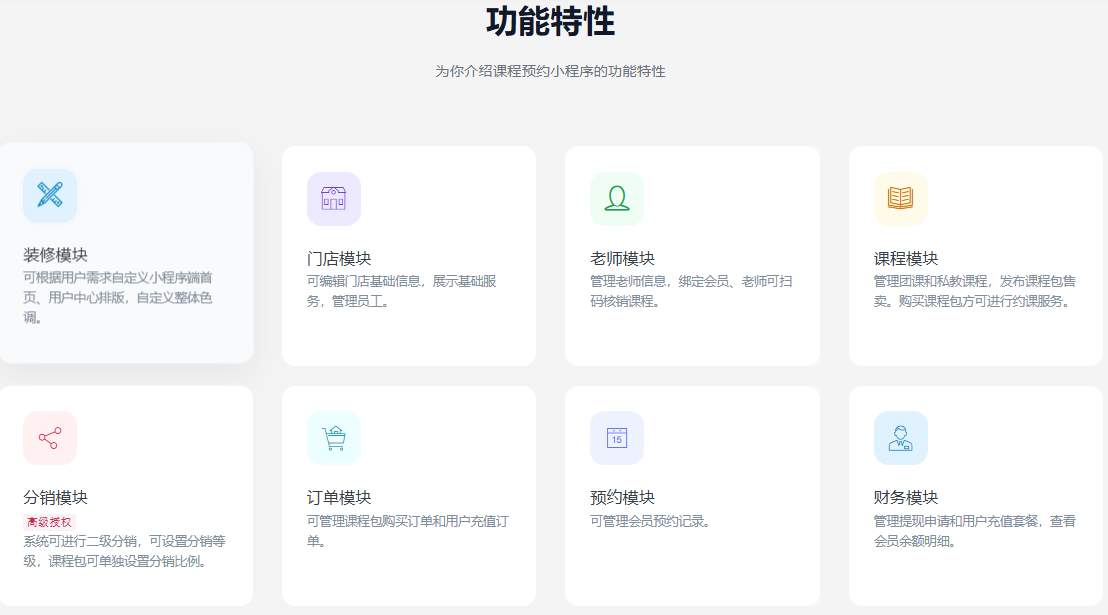The height and width of the screenshot is (615, 1108).
Task: Click the purple store icon for 门店模块
Action: pos(333,199)
